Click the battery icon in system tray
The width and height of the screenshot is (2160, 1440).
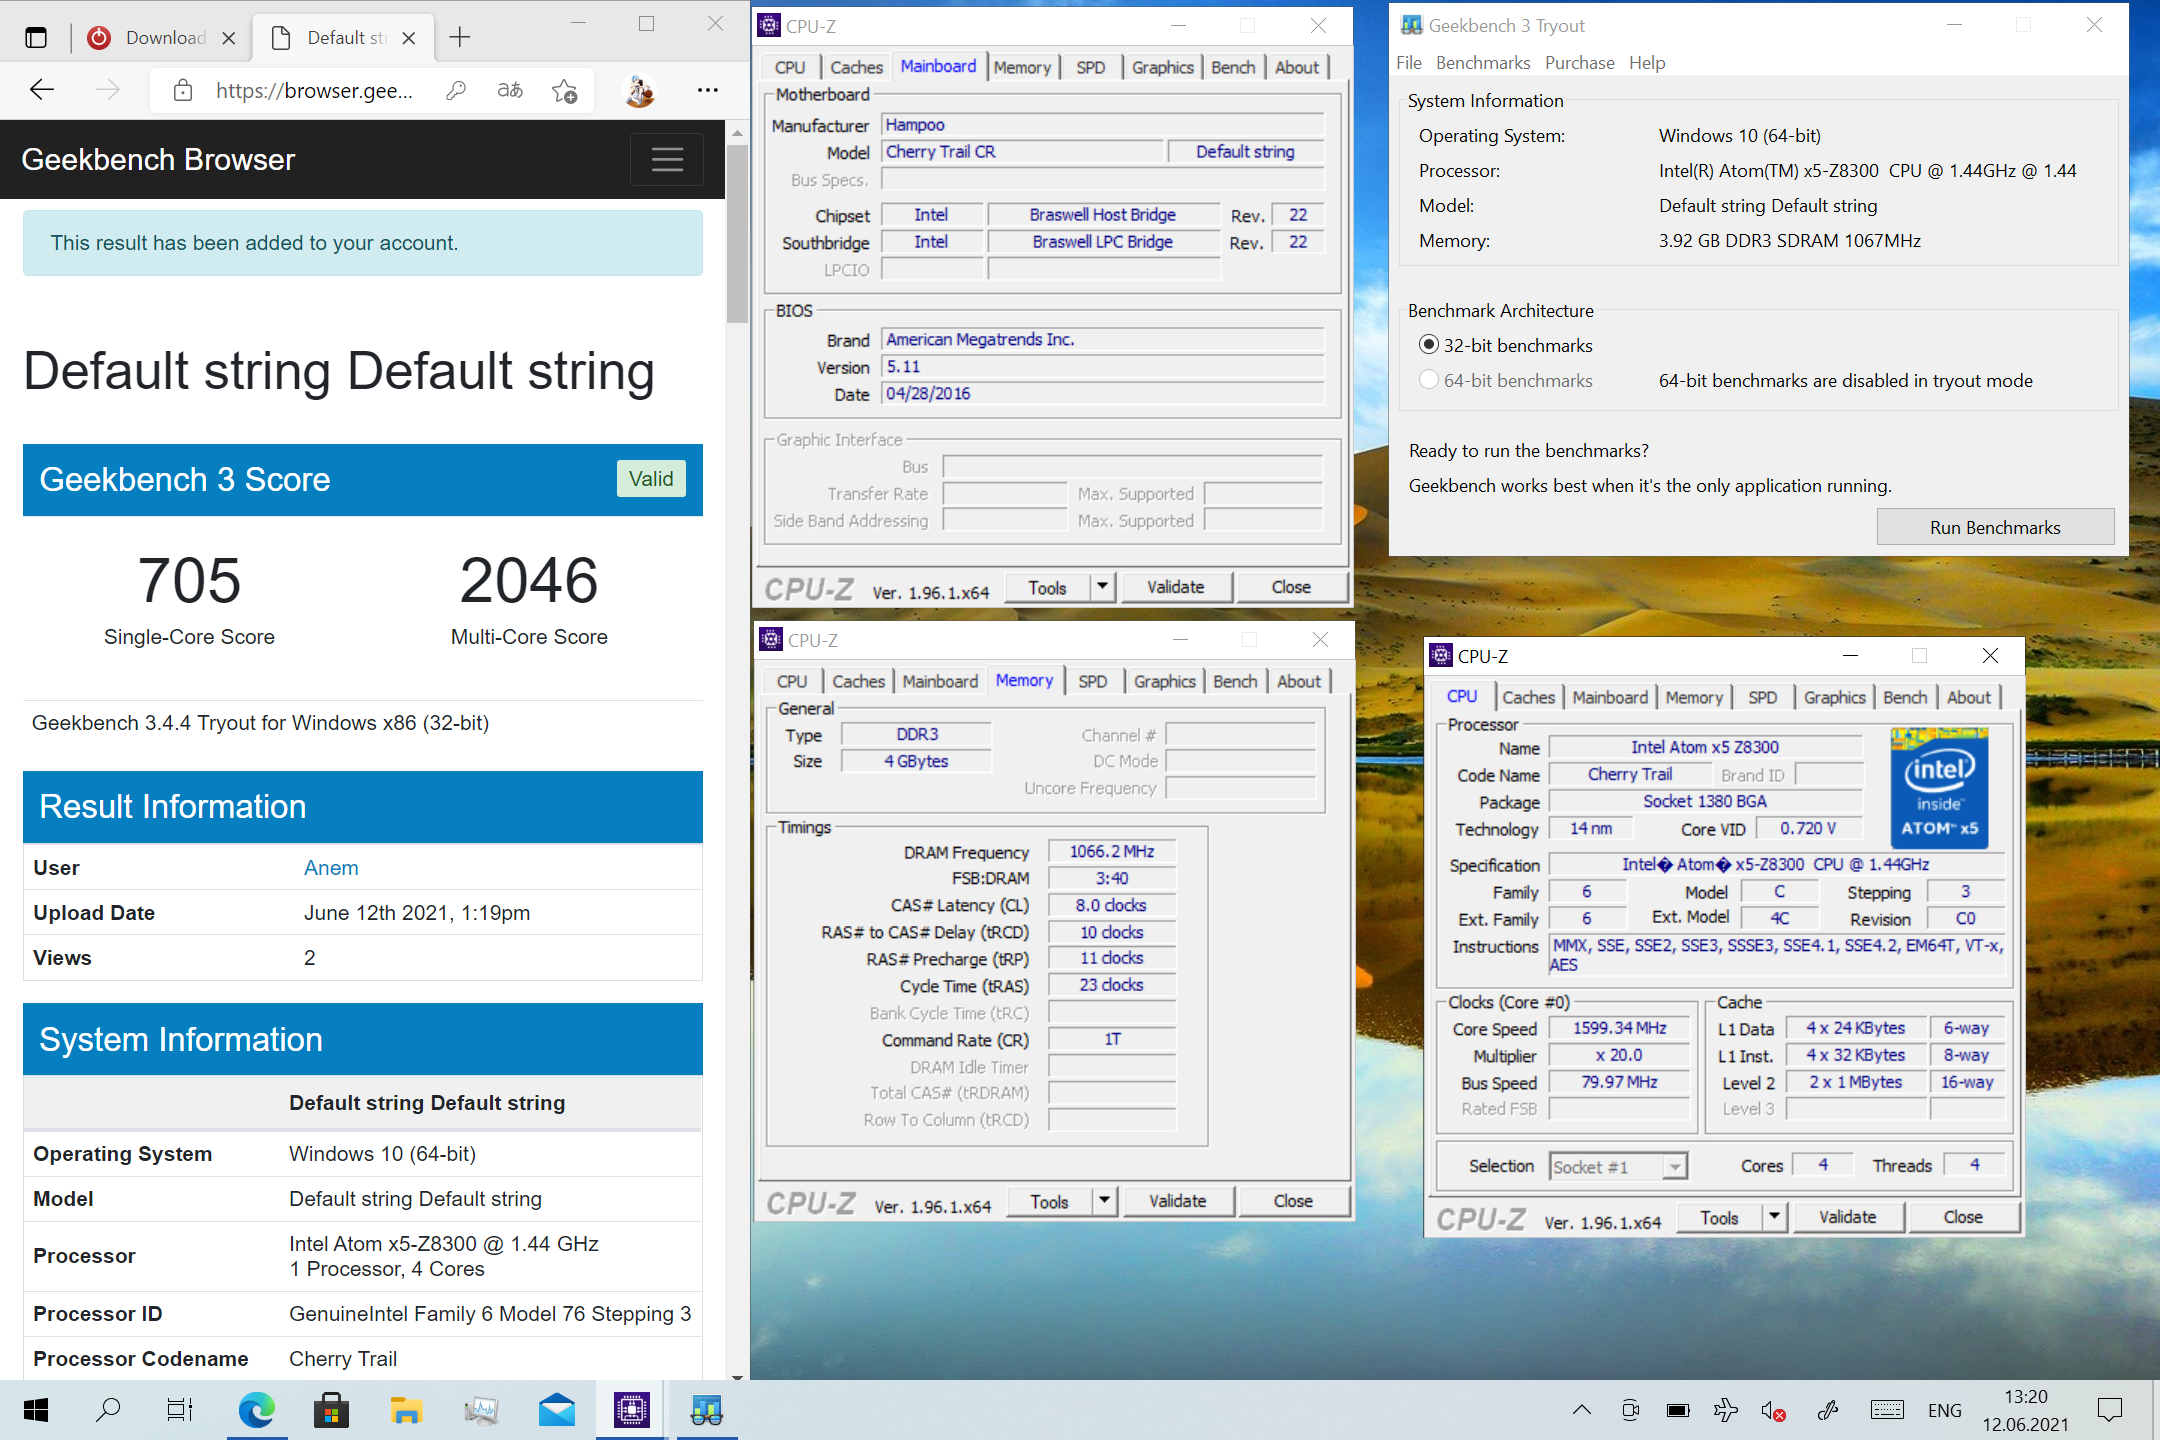point(1678,1410)
